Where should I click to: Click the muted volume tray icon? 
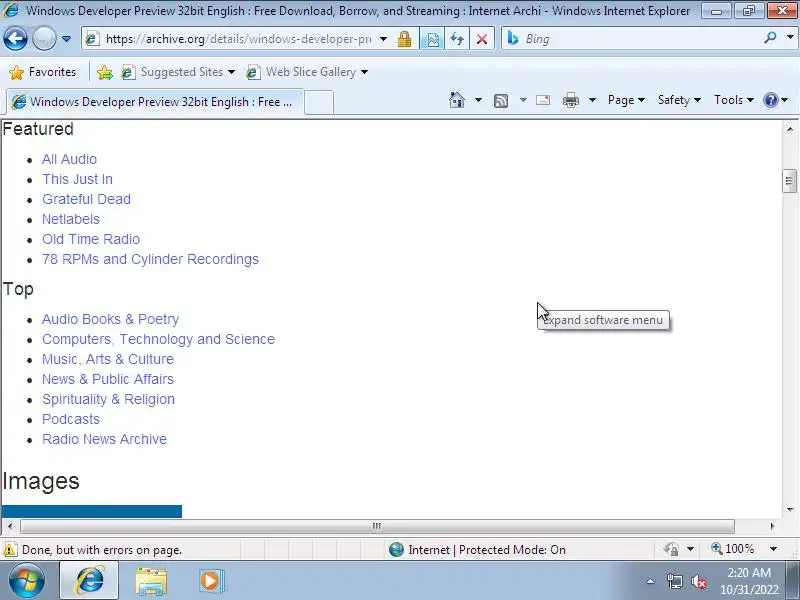(x=698, y=581)
